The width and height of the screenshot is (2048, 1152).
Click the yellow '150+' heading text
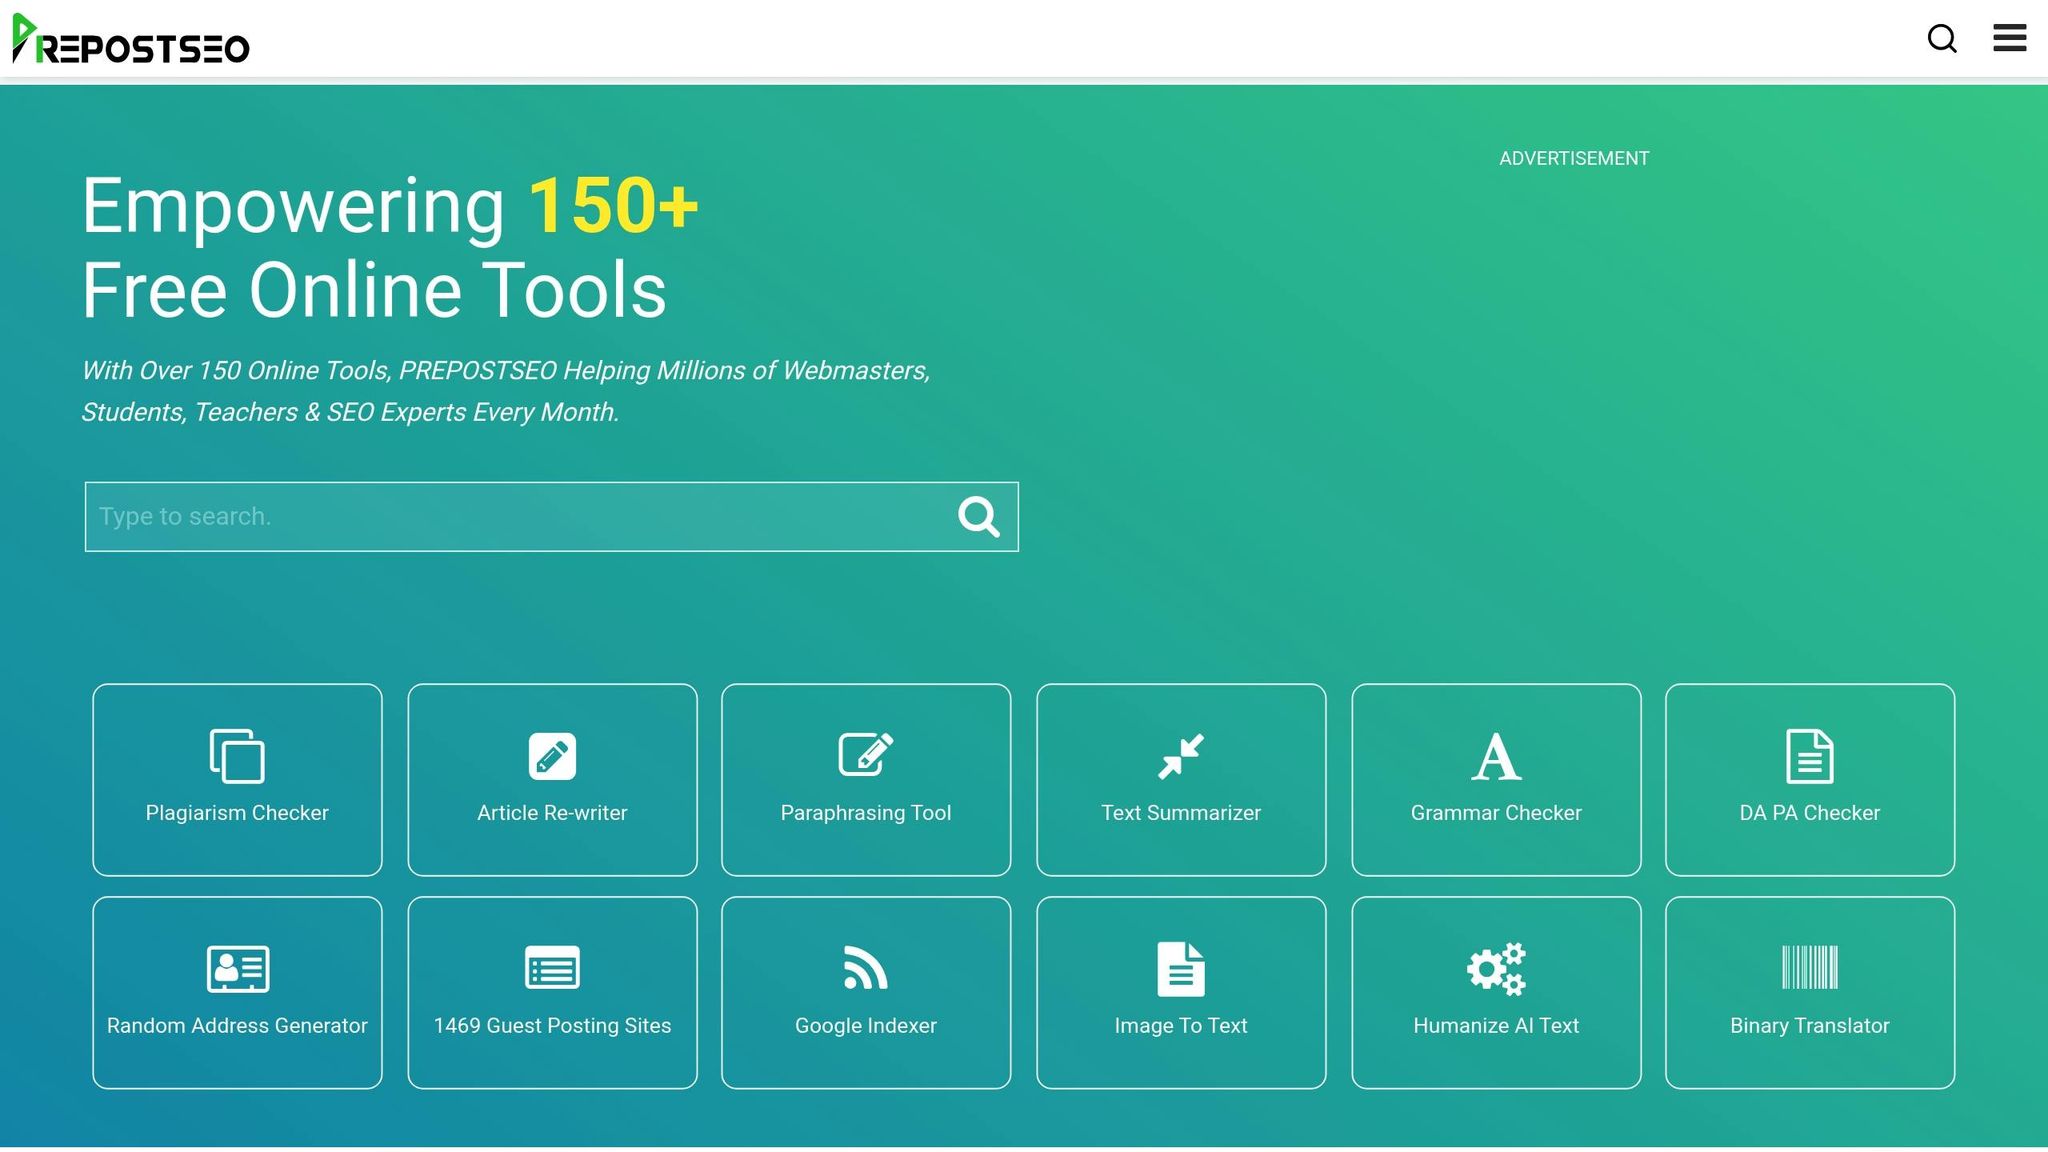(613, 206)
